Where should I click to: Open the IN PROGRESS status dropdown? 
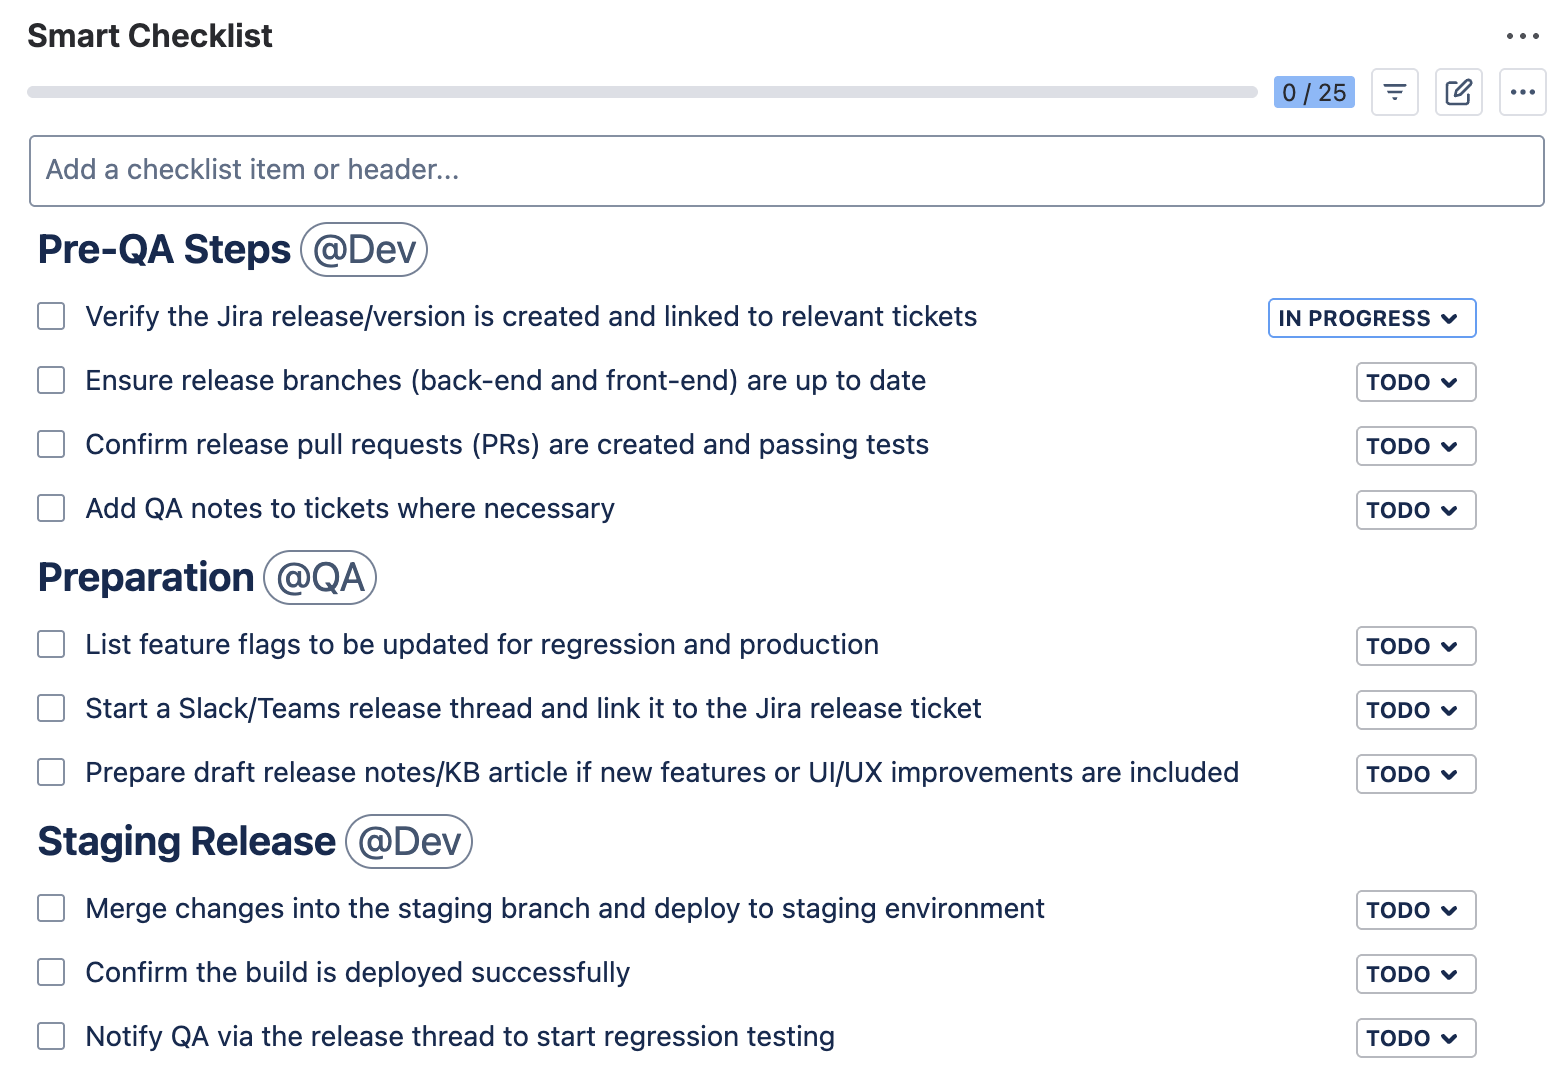(1372, 318)
